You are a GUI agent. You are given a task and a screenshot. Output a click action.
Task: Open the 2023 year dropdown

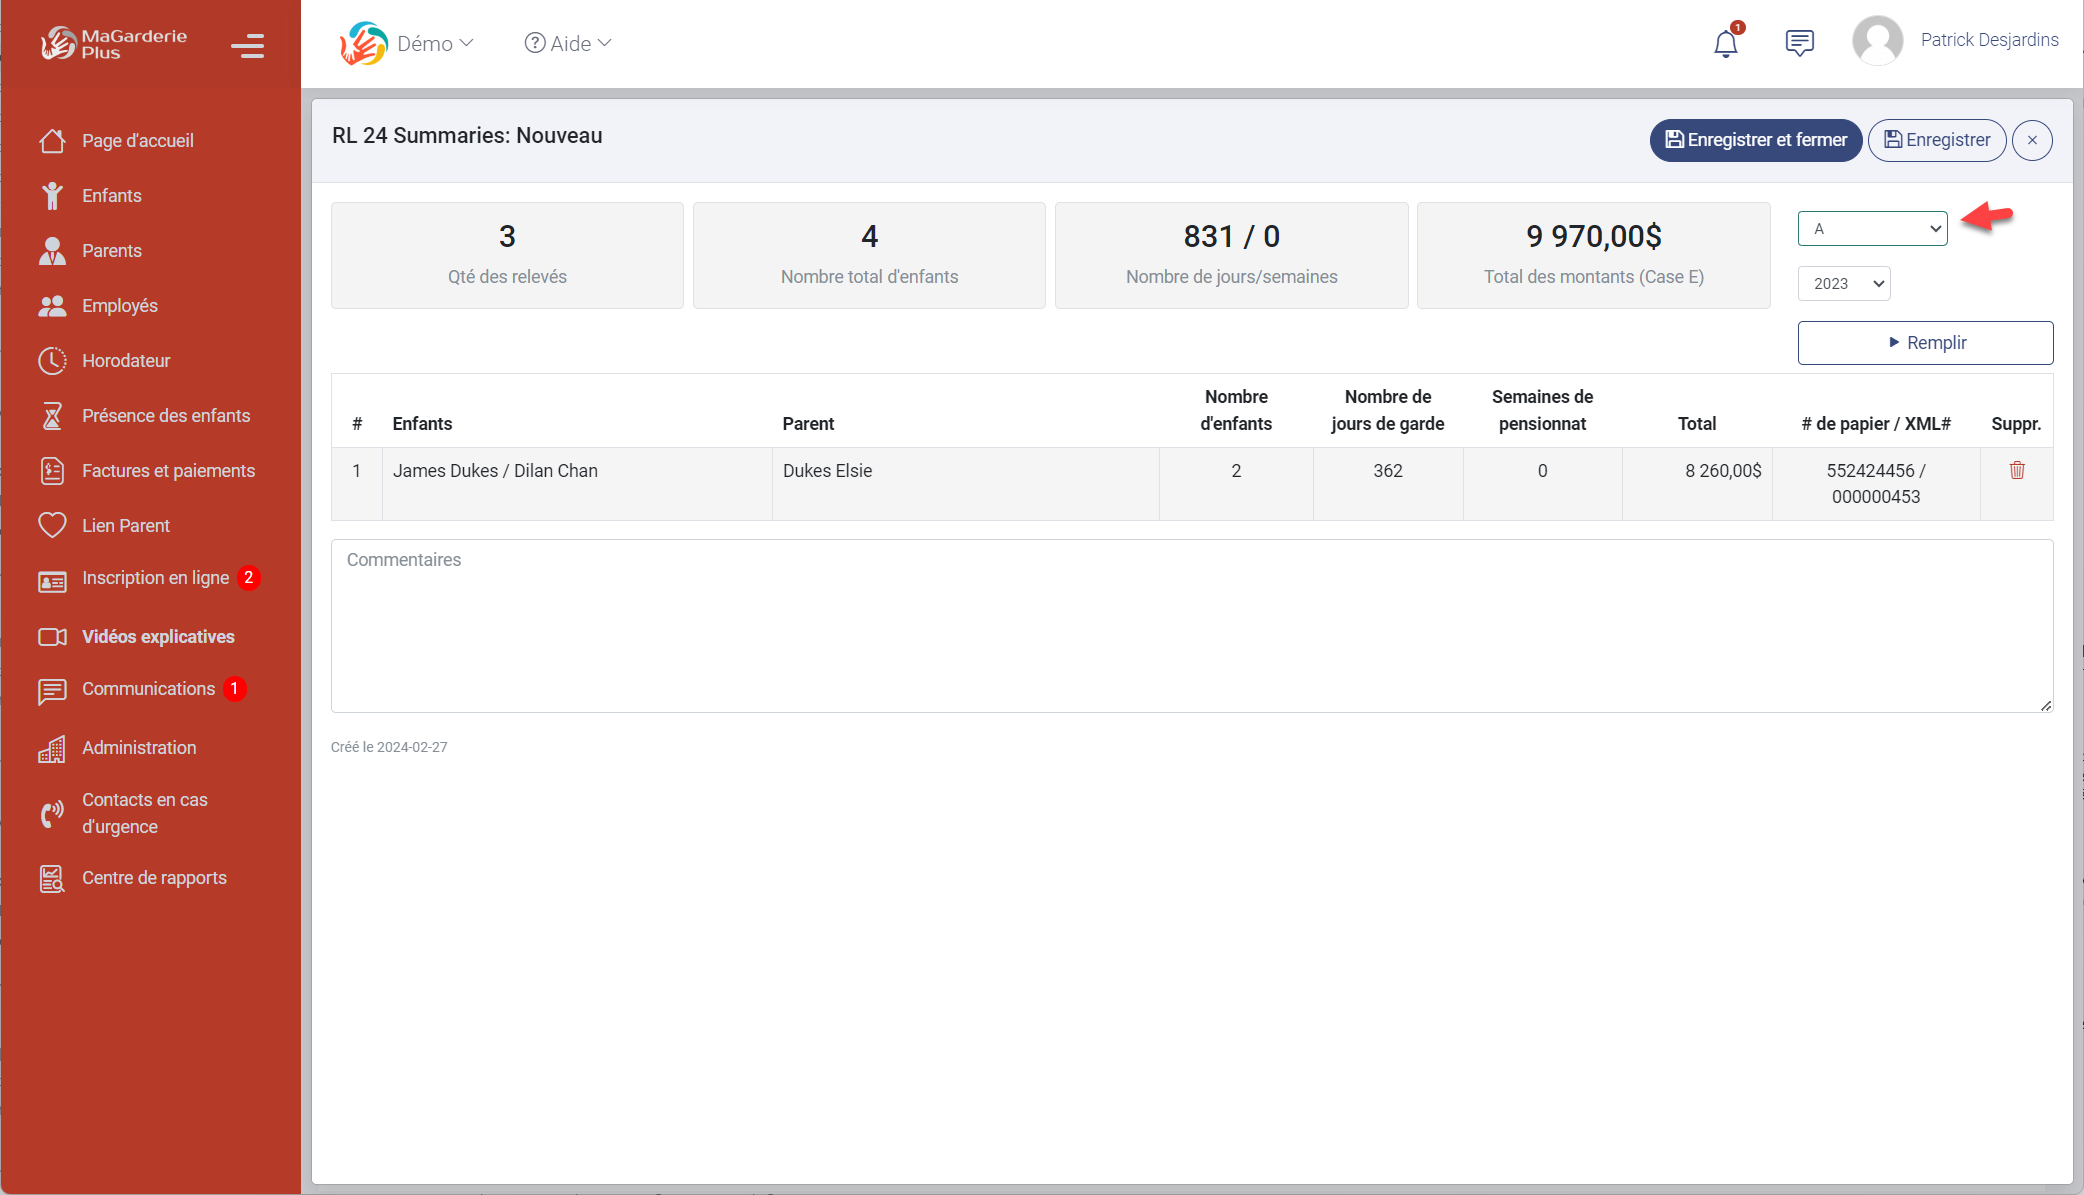point(1844,284)
